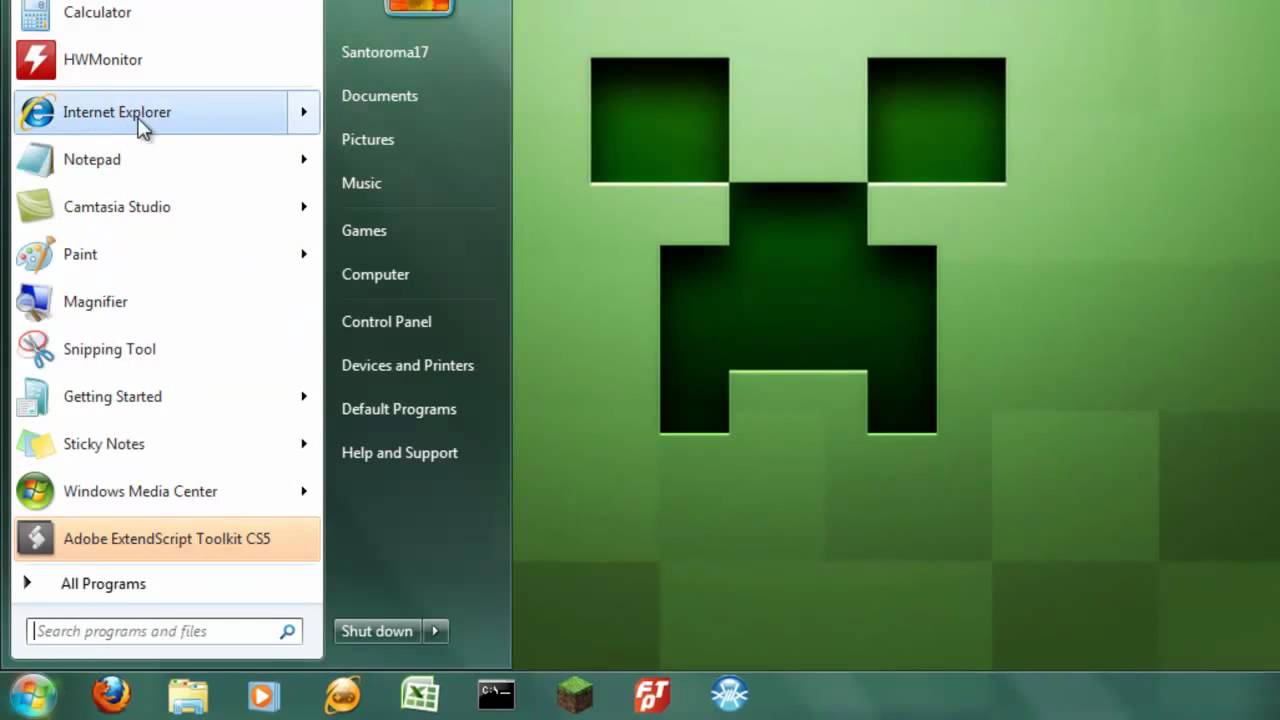
Task: Select the Snipping Tool label
Action: point(109,349)
